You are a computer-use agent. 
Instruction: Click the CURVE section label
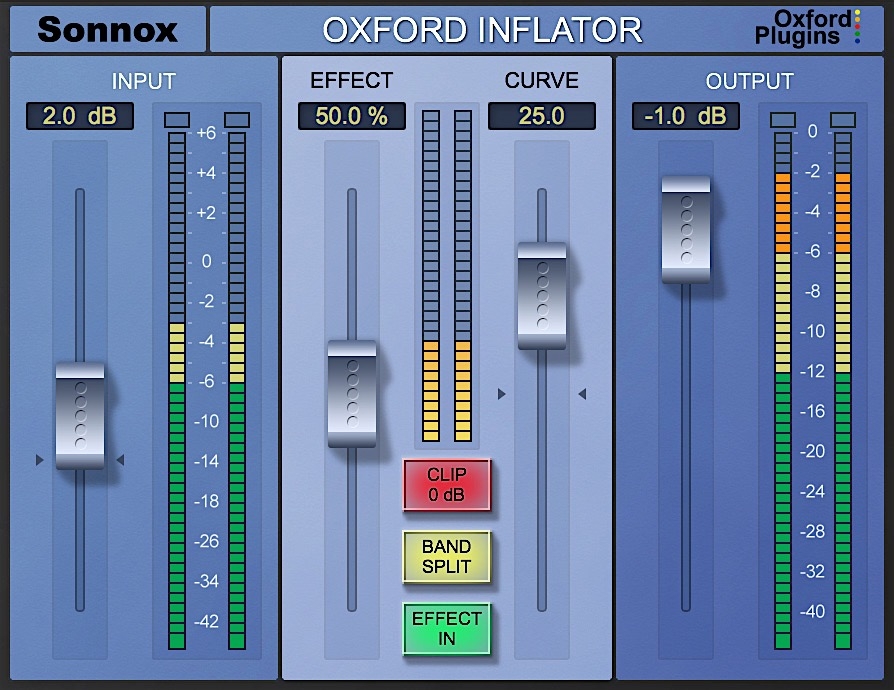point(542,80)
